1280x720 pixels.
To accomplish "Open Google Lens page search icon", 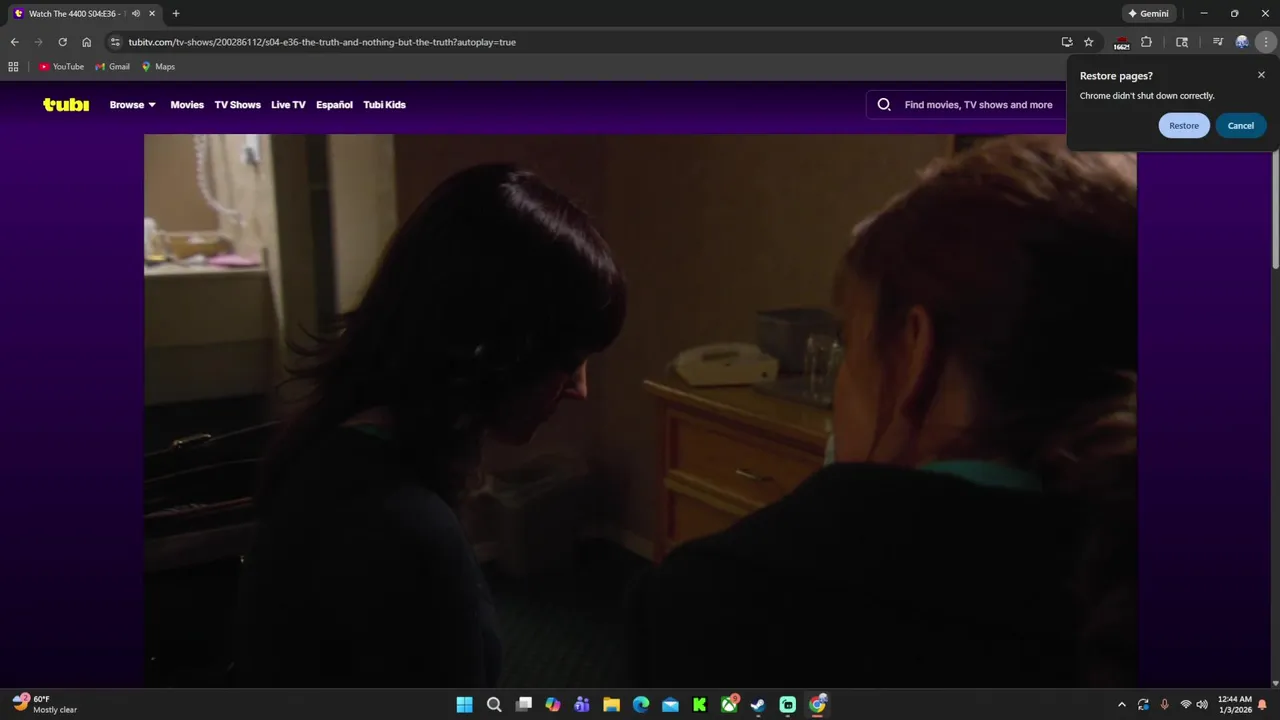I will 1182,42.
